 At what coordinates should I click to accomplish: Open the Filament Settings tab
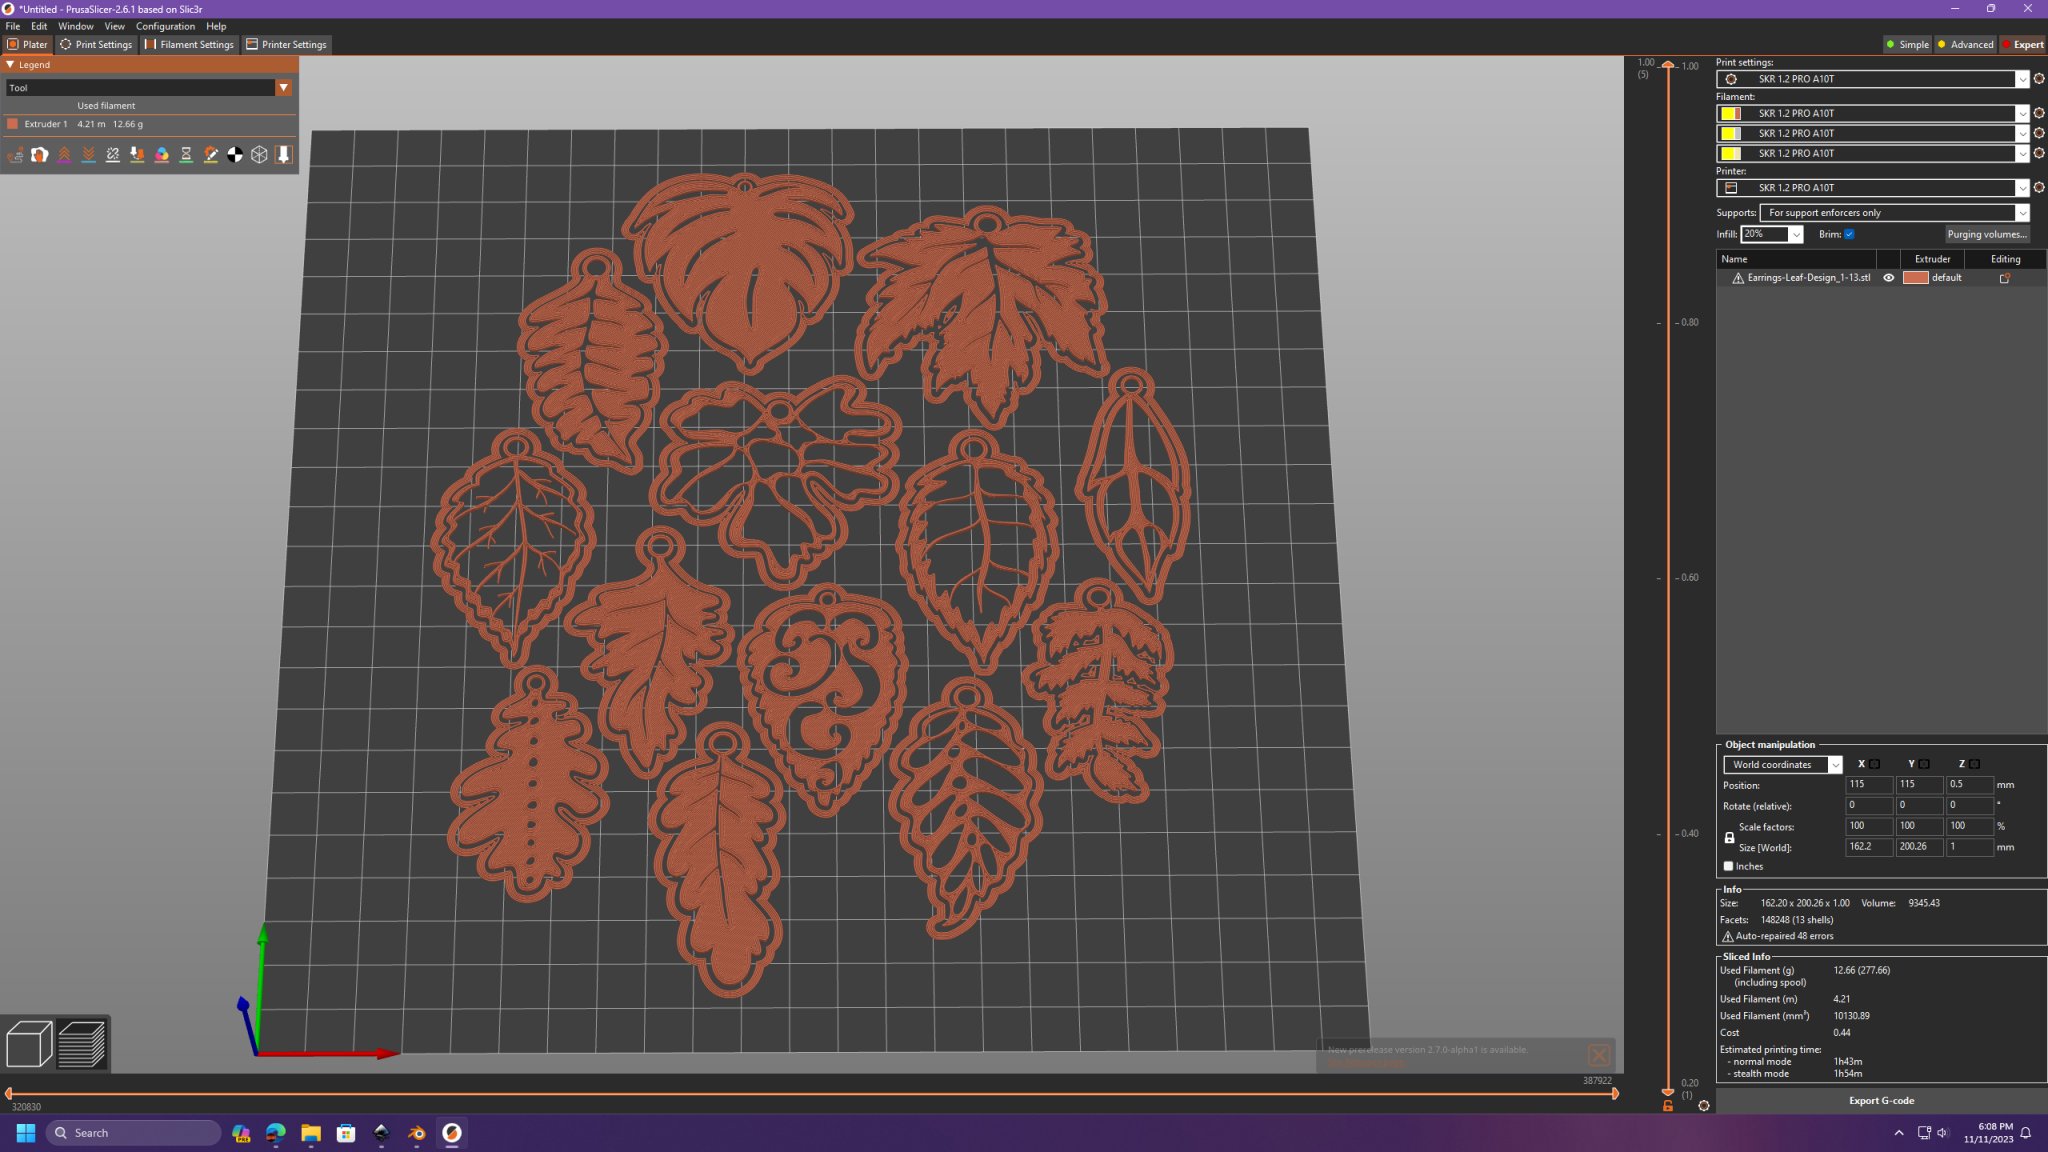(189, 44)
